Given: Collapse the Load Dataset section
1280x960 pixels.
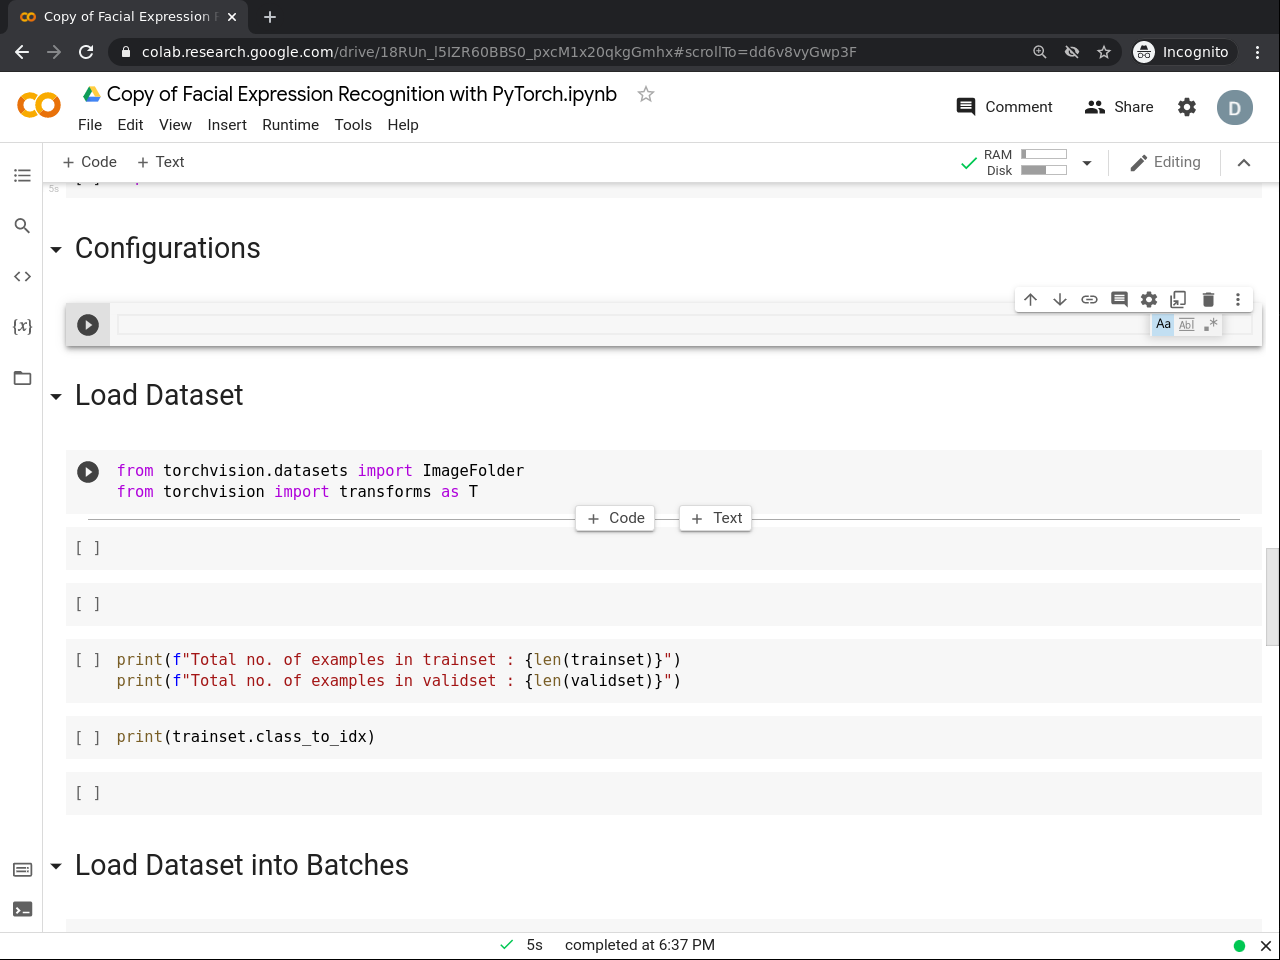Looking at the screenshot, I should coord(56,397).
